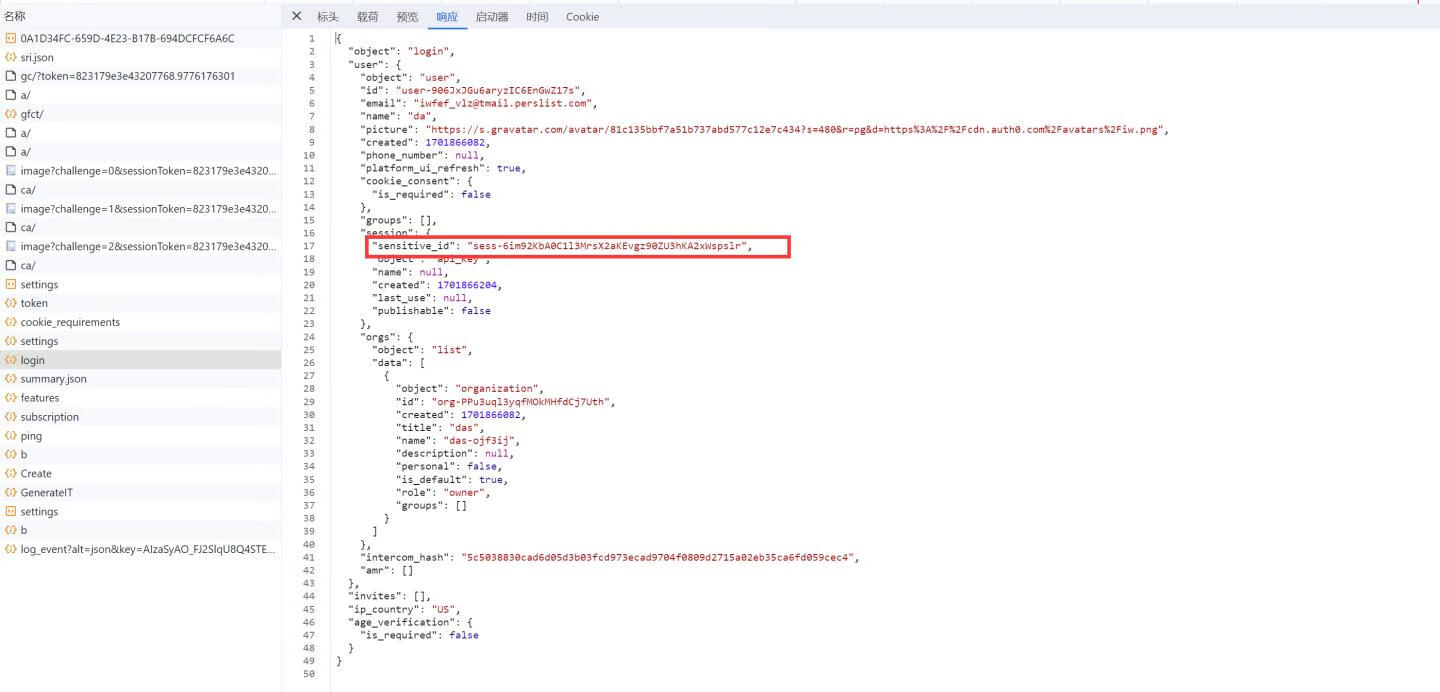Click the icon beside the login request
The image size is (1440, 692).
coord(11,360)
